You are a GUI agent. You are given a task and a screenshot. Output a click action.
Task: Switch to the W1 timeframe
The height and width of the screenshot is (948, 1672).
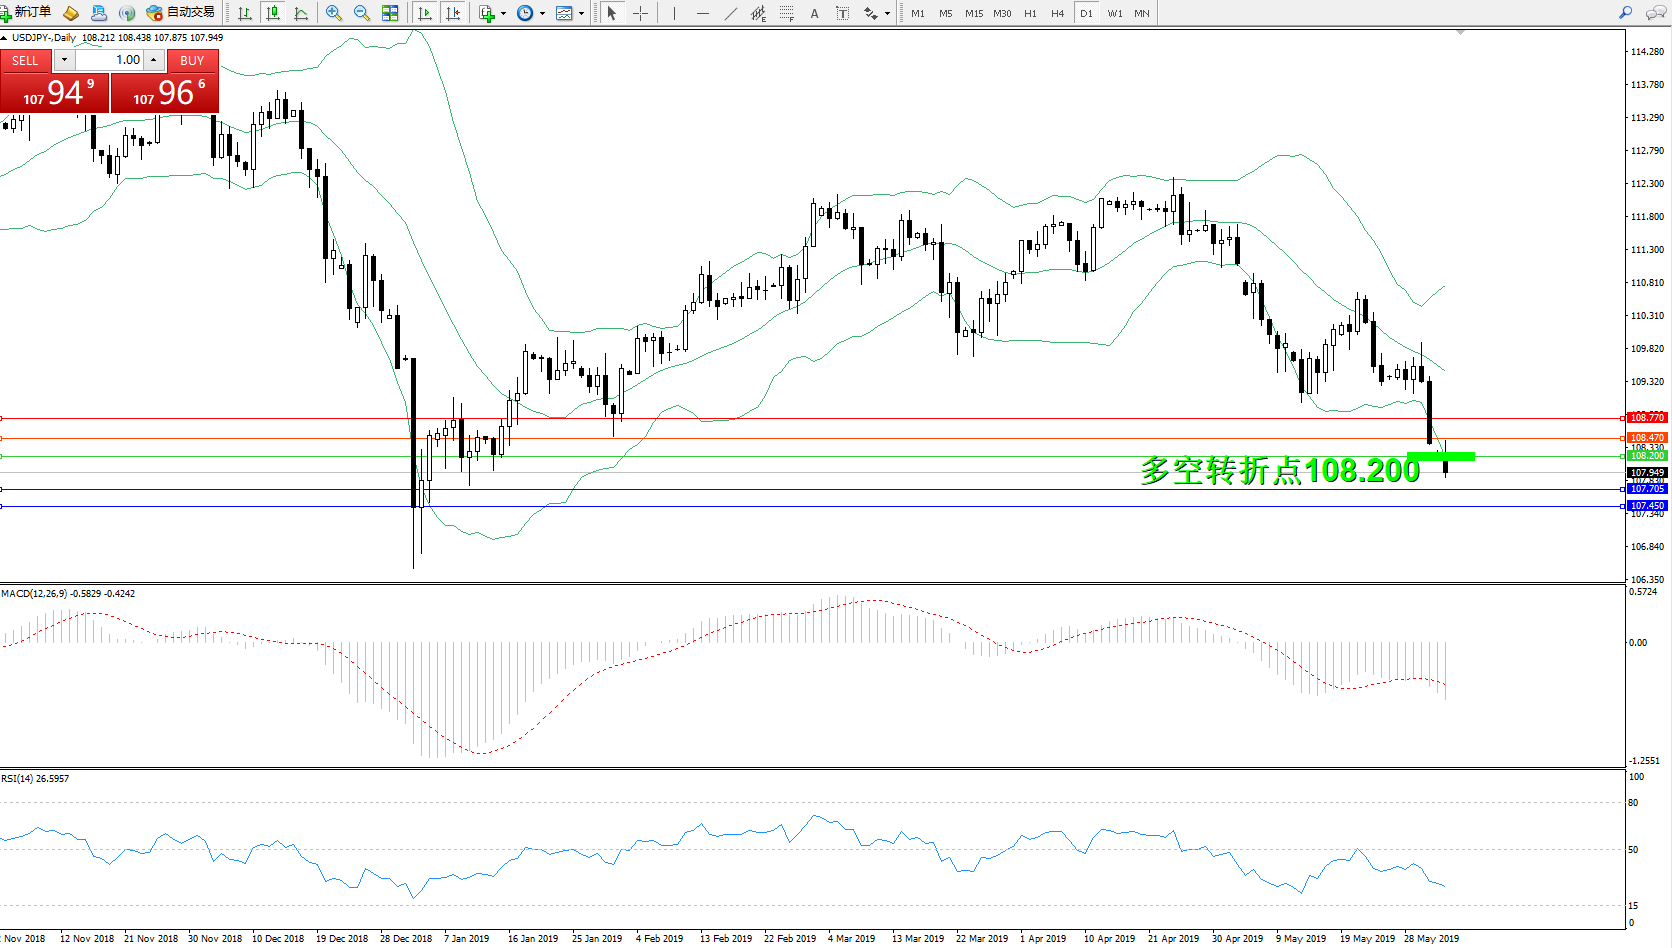tap(1114, 13)
